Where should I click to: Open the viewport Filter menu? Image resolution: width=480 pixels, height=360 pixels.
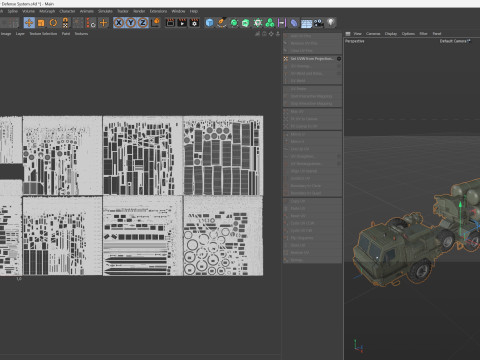click(x=423, y=34)
